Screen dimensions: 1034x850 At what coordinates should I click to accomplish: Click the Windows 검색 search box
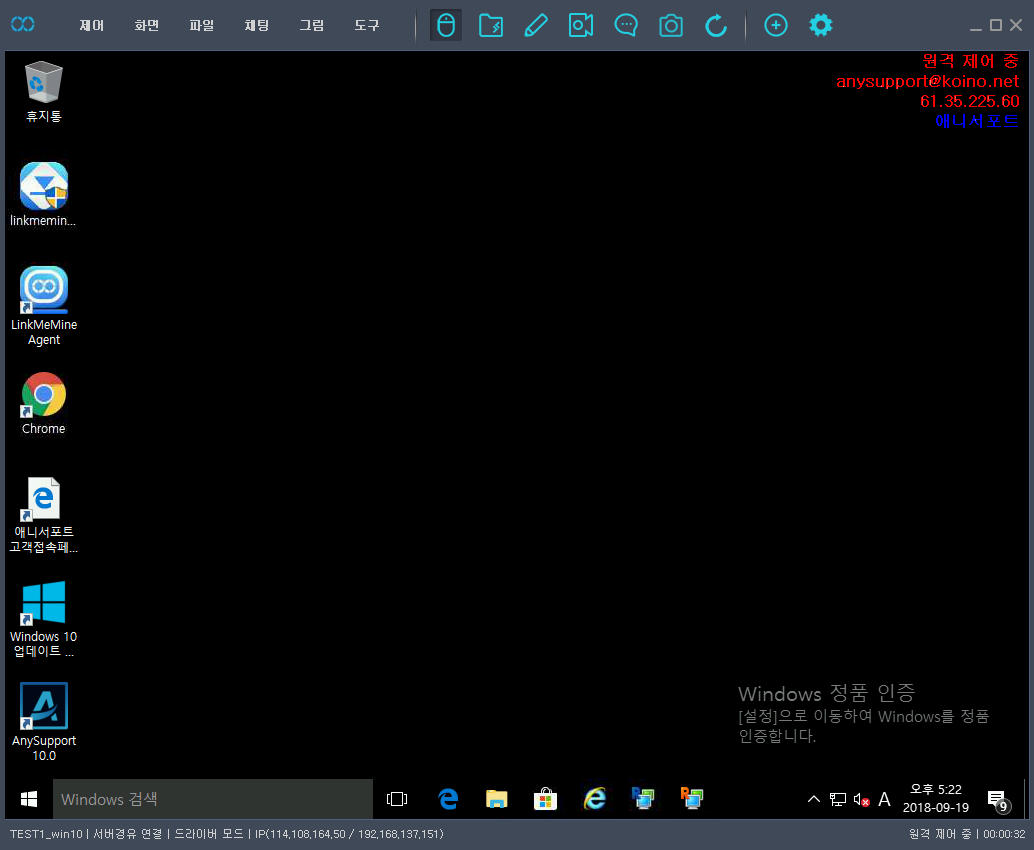tap(212, 799)
